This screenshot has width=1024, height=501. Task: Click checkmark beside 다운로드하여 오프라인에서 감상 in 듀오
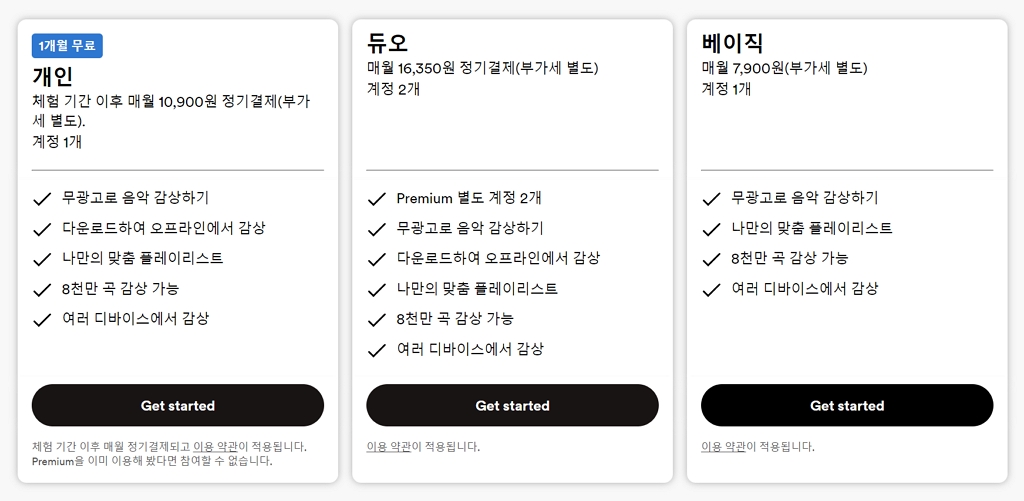376,259
